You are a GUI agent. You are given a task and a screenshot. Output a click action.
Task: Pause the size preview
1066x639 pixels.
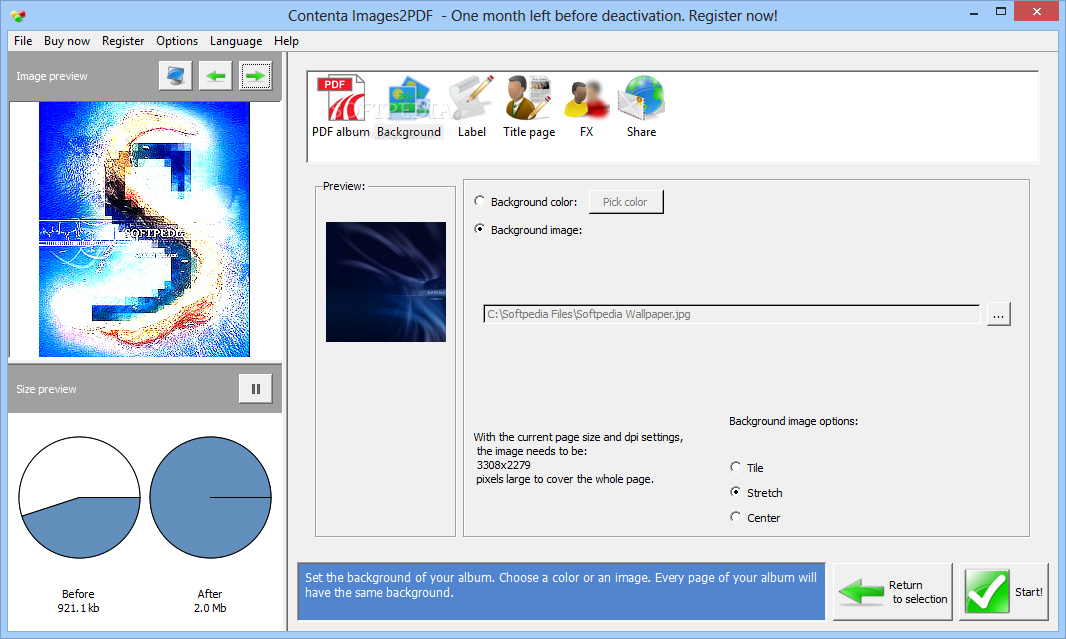256,389
